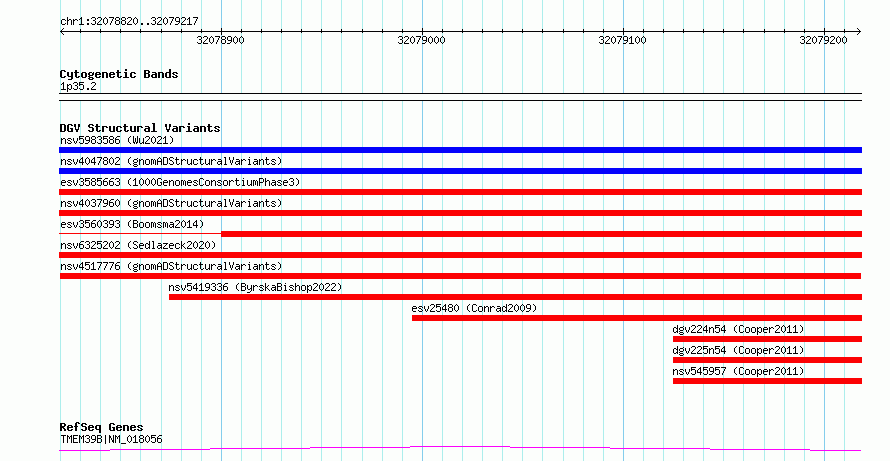Click the 32079000 ruler position label
890x461 pixels.
421,40
